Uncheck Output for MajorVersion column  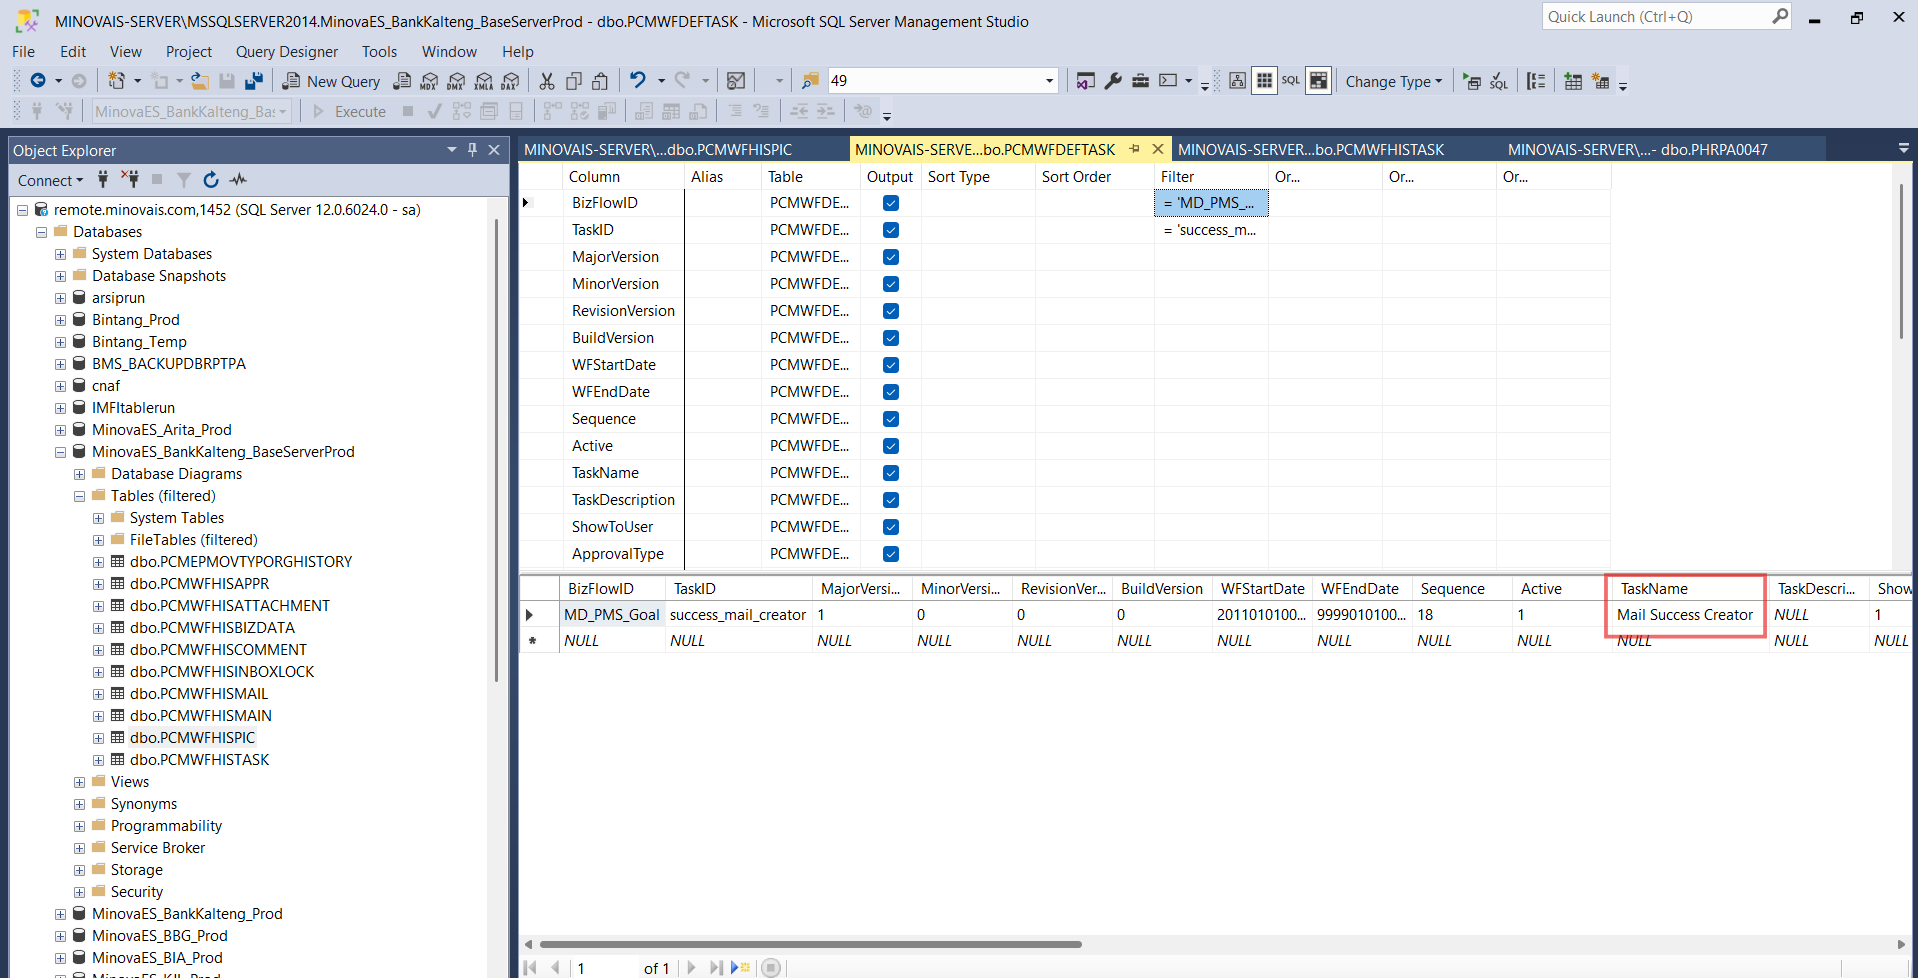891,257
